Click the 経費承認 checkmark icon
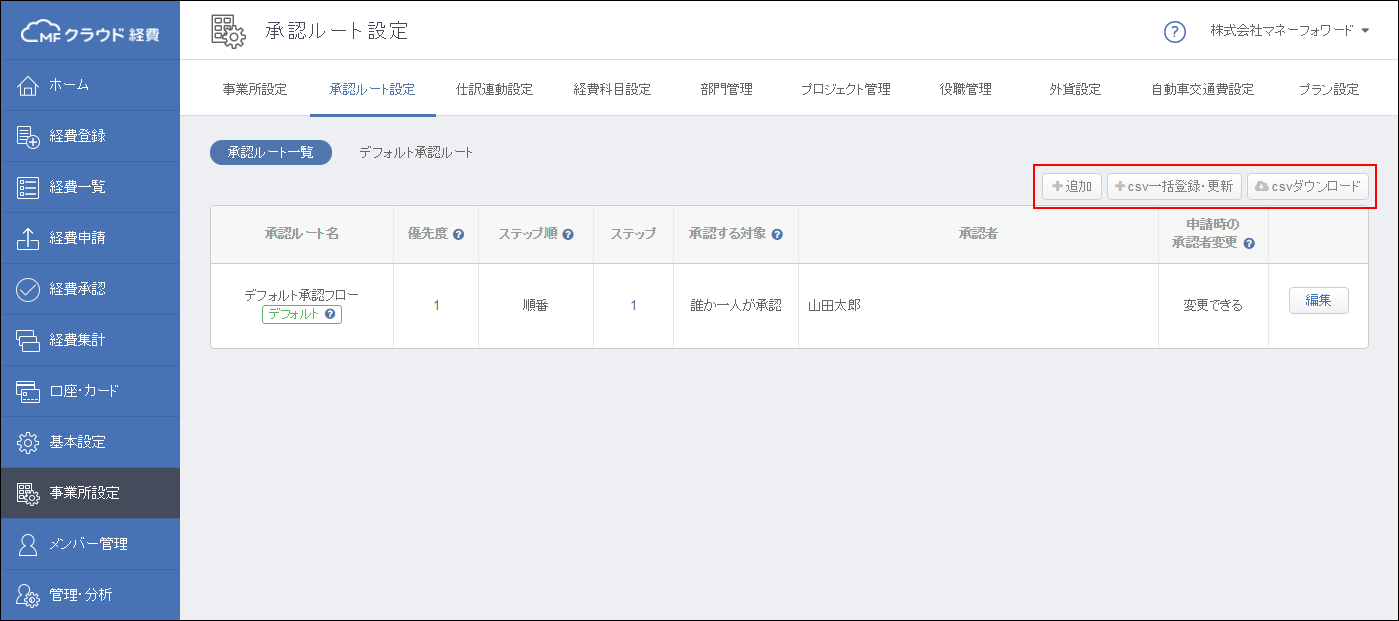 tap(28, 289)
